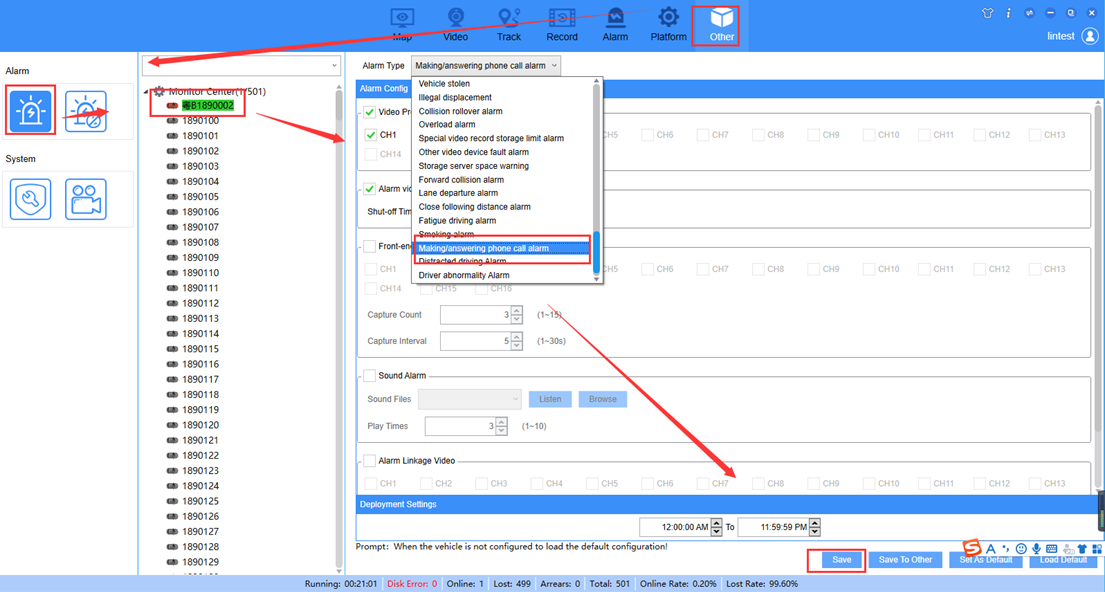Increase the deployment start time

pos(717,522)
